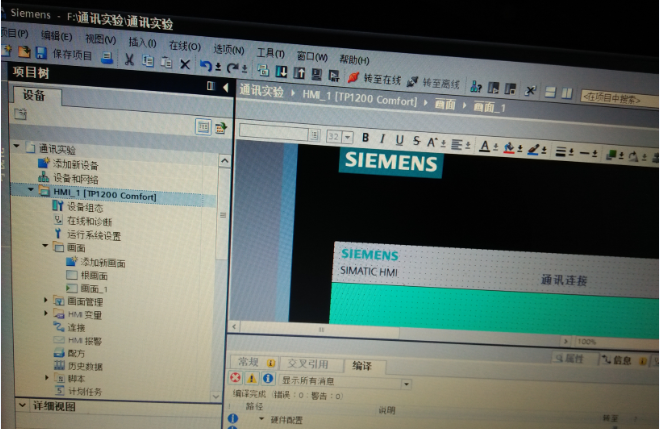Click the Bold B formatting icon
This screenshot has width=660, height=429.
(x=365, y=138)
